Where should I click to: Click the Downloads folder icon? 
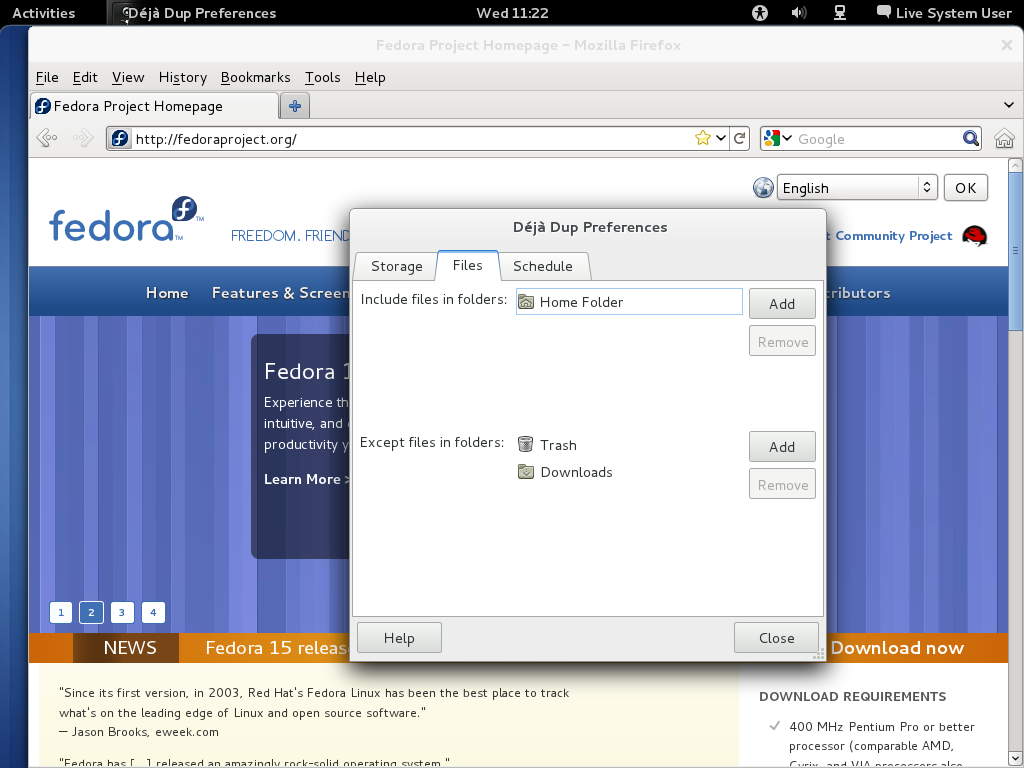pyautogui.click(x=526, y=472)
